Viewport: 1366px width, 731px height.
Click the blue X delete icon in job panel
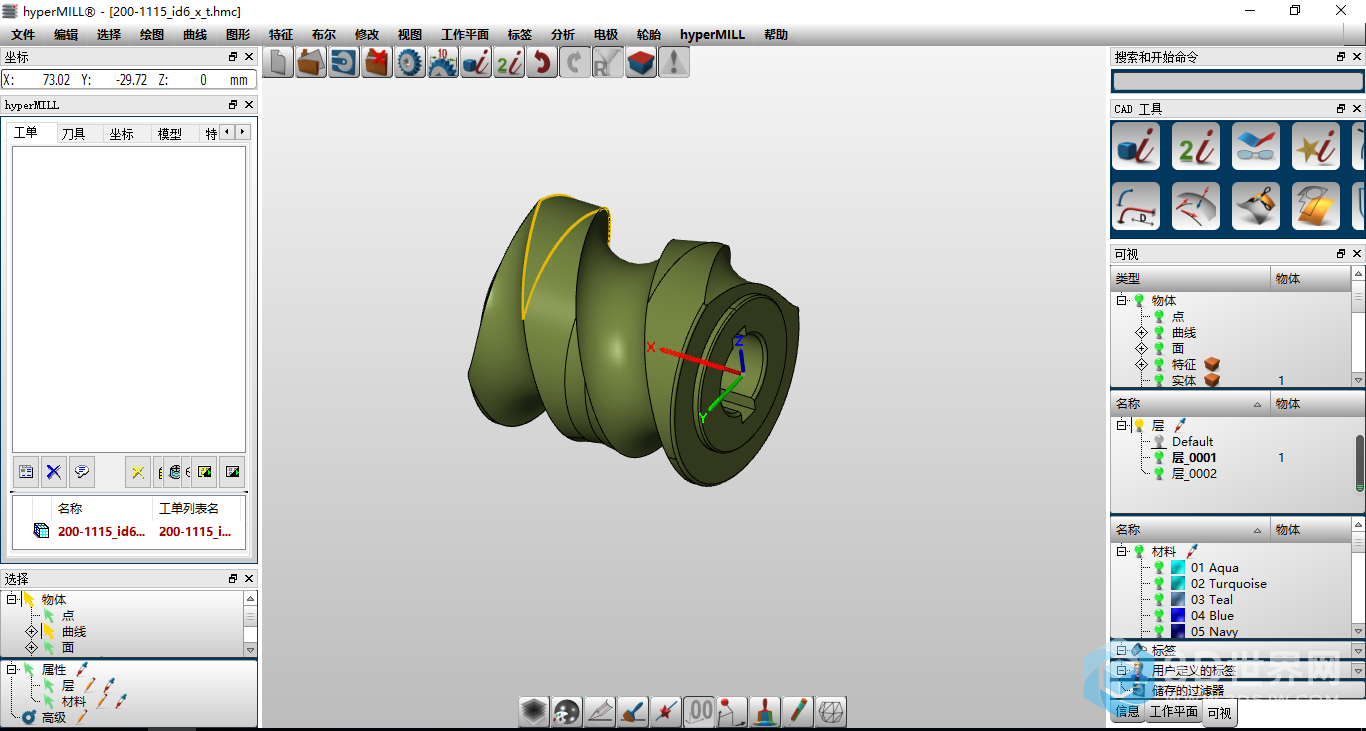pos(54,472)
